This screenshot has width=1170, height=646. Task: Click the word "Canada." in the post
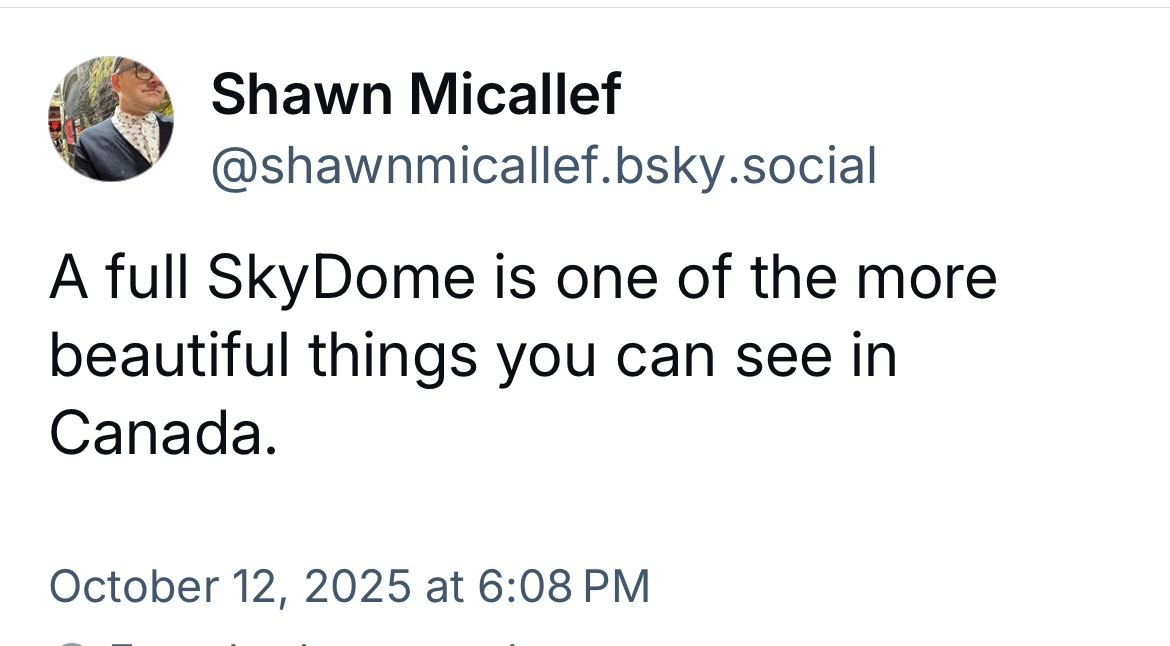point(161,434)
